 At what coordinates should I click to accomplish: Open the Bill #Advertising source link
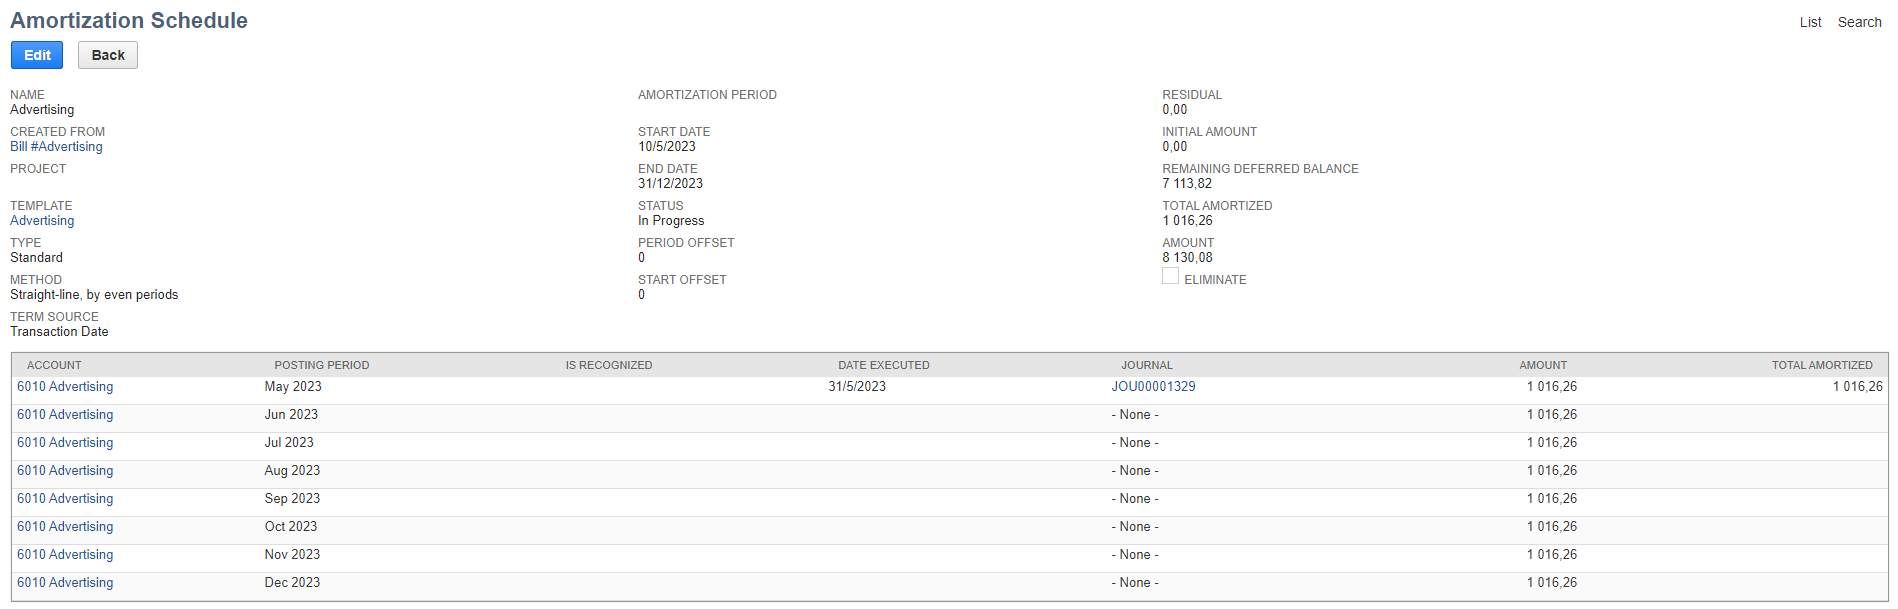[56, 147]
